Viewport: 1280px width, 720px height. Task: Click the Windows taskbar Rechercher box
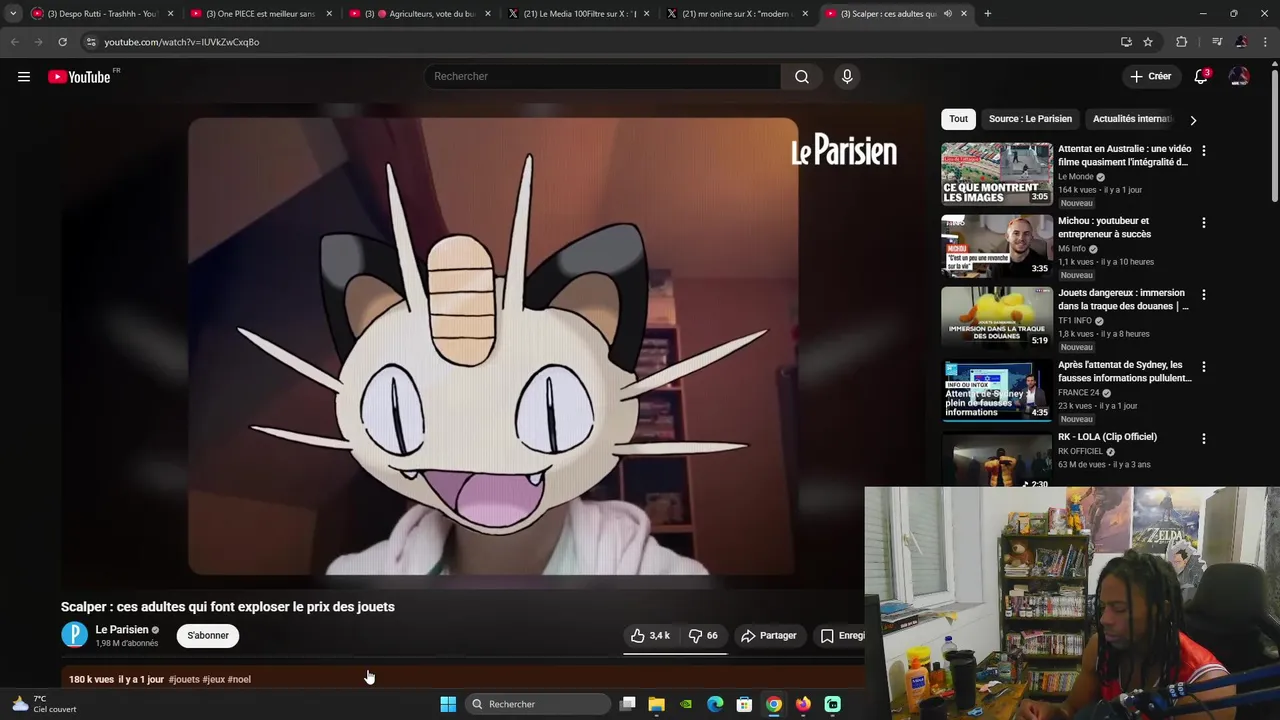coord(539,704)
